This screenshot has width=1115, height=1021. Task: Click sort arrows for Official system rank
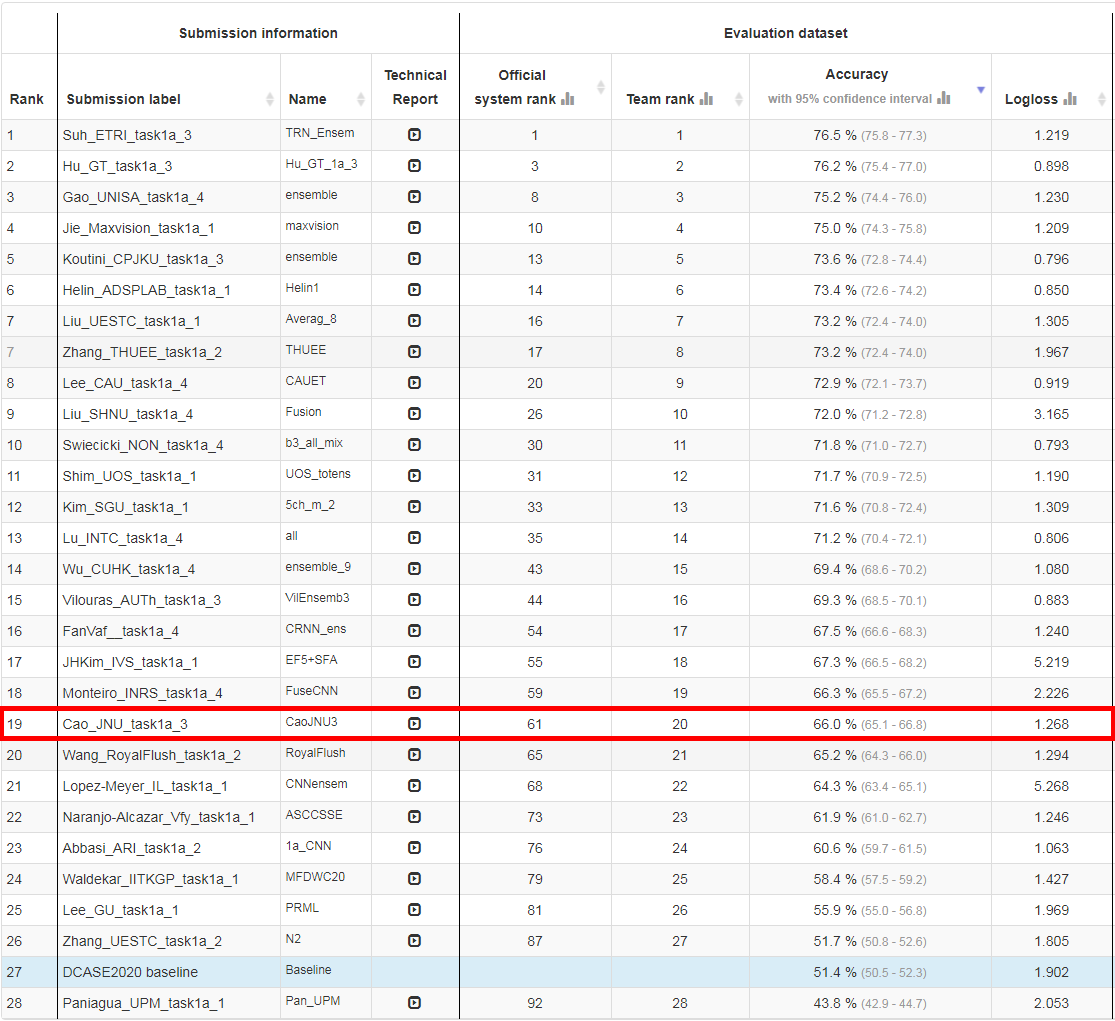click(x=600, y=87)
